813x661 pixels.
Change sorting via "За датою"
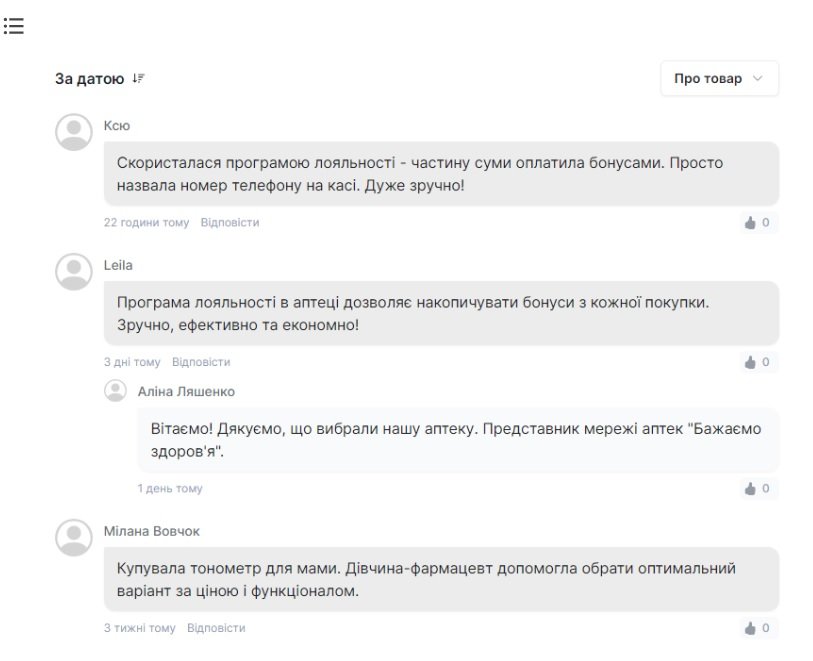tap(89, 79)
